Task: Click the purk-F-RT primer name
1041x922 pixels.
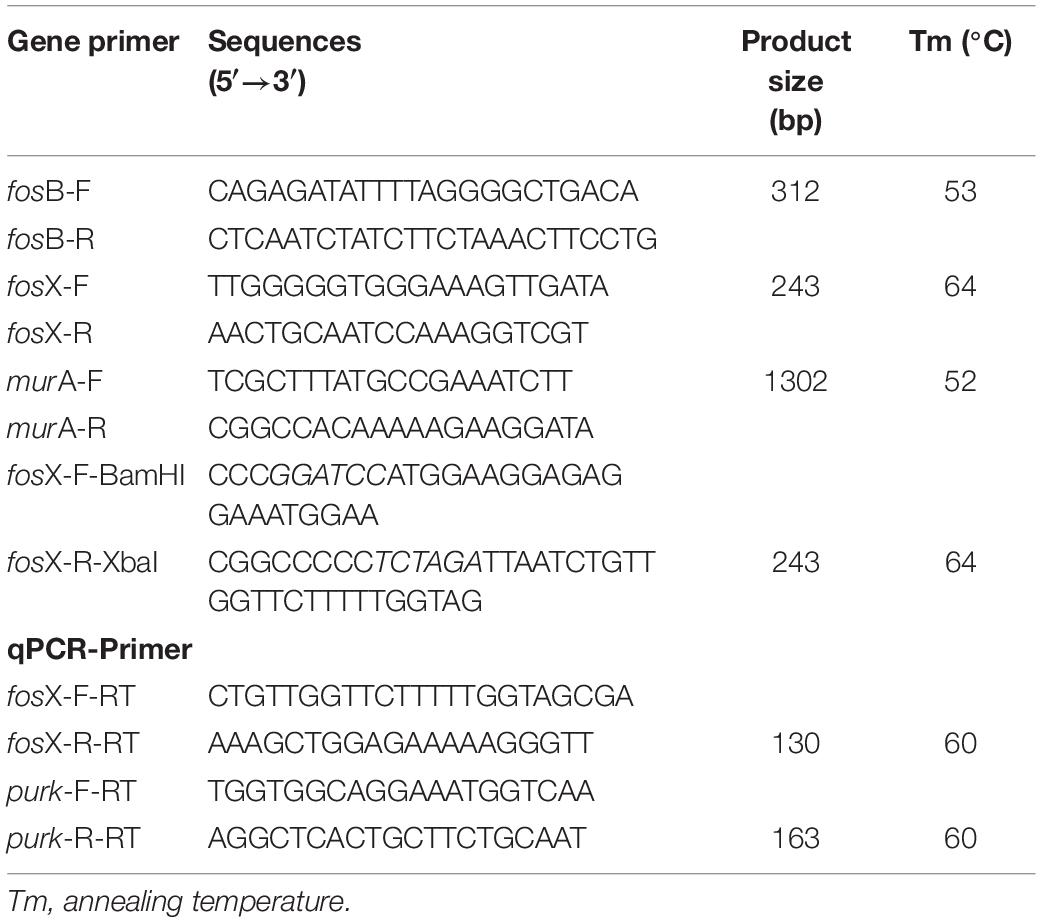Action: tap(72, 791)
